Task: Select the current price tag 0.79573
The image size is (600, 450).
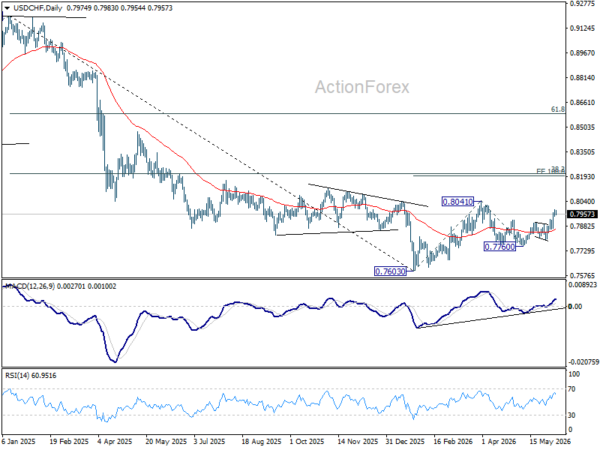Action: (x=582, y=214)
